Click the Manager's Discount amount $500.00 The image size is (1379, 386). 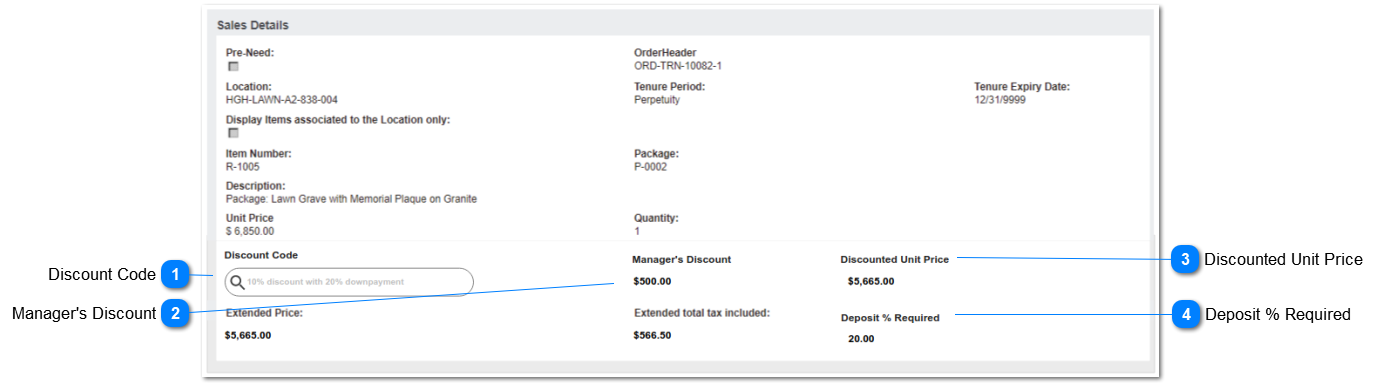(x=653, y=281)
